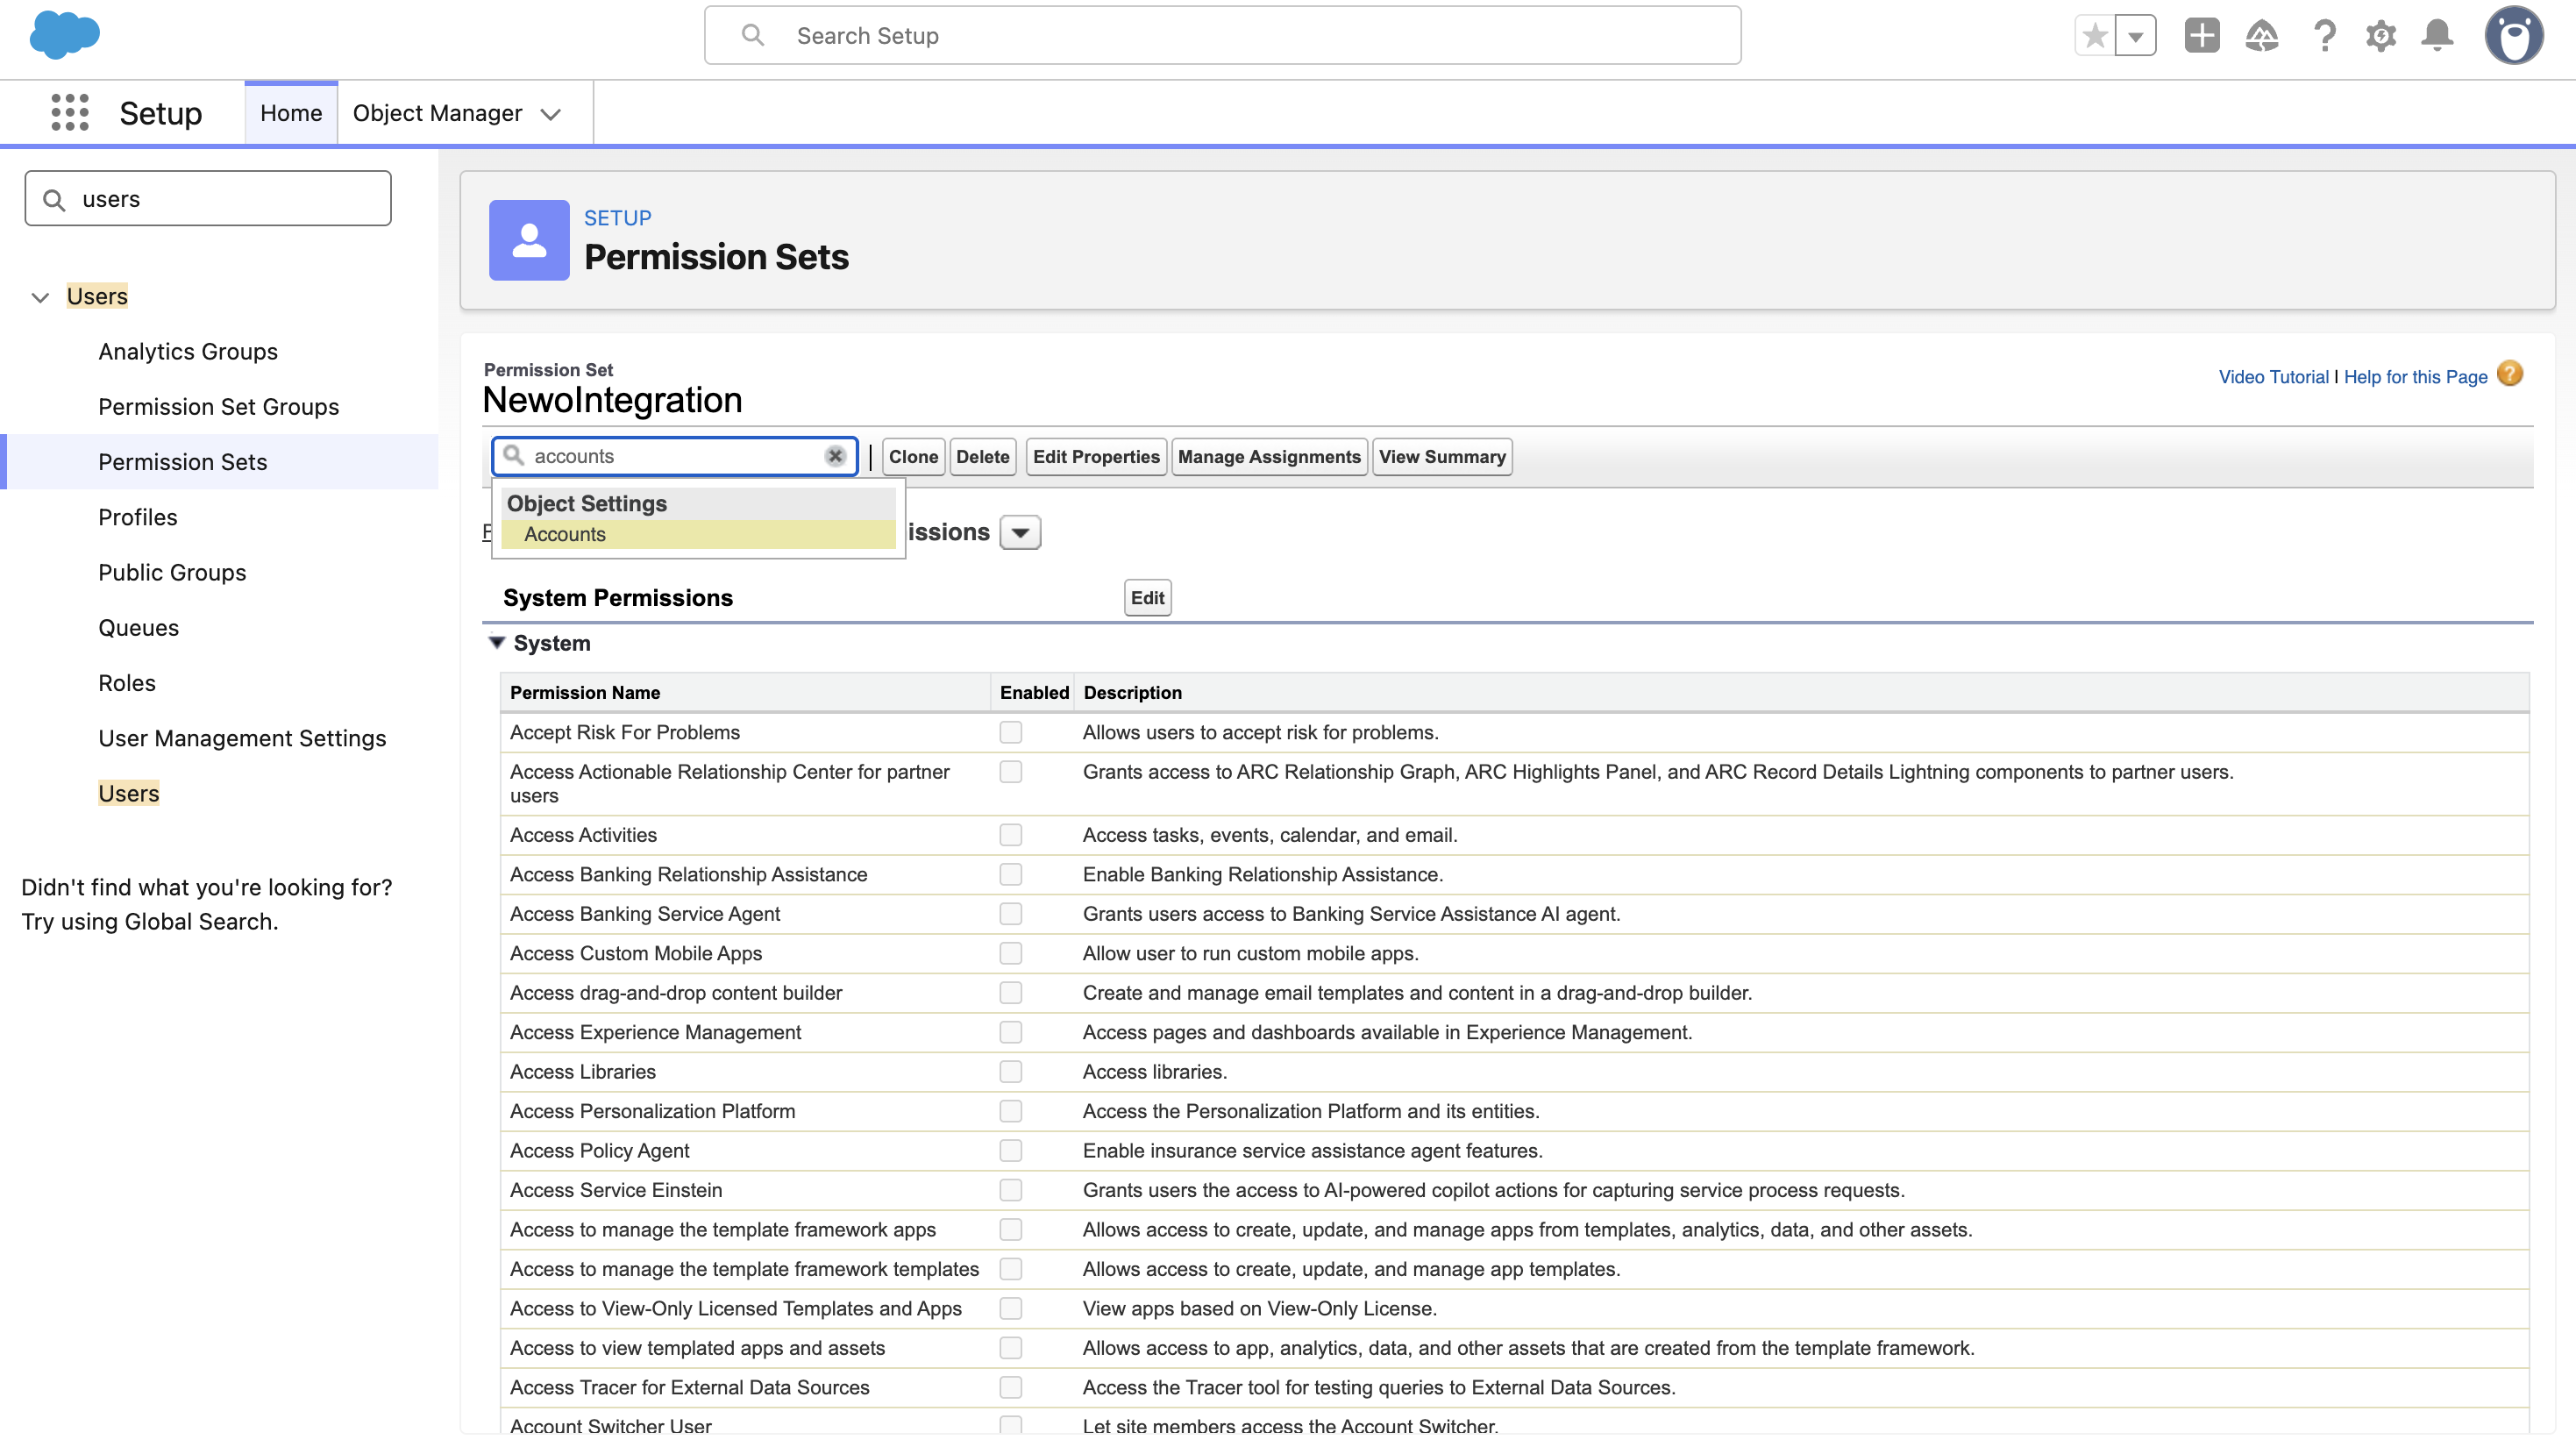Click the Quick Find box containing users
This screenshot has width=2576, height=1454.
coord(208,199)
